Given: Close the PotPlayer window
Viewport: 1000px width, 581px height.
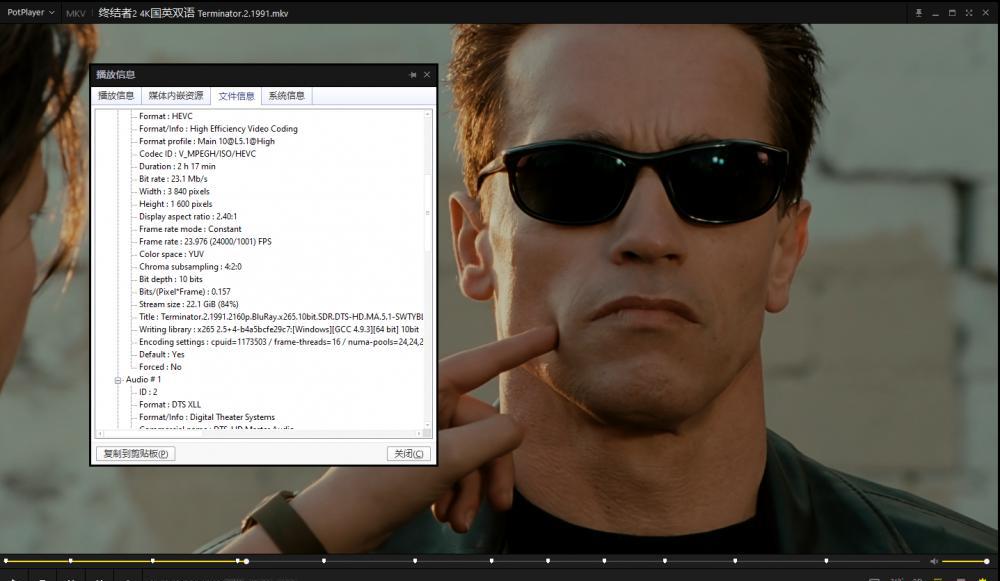Looking at the screenshot, I should pos(985,13).
